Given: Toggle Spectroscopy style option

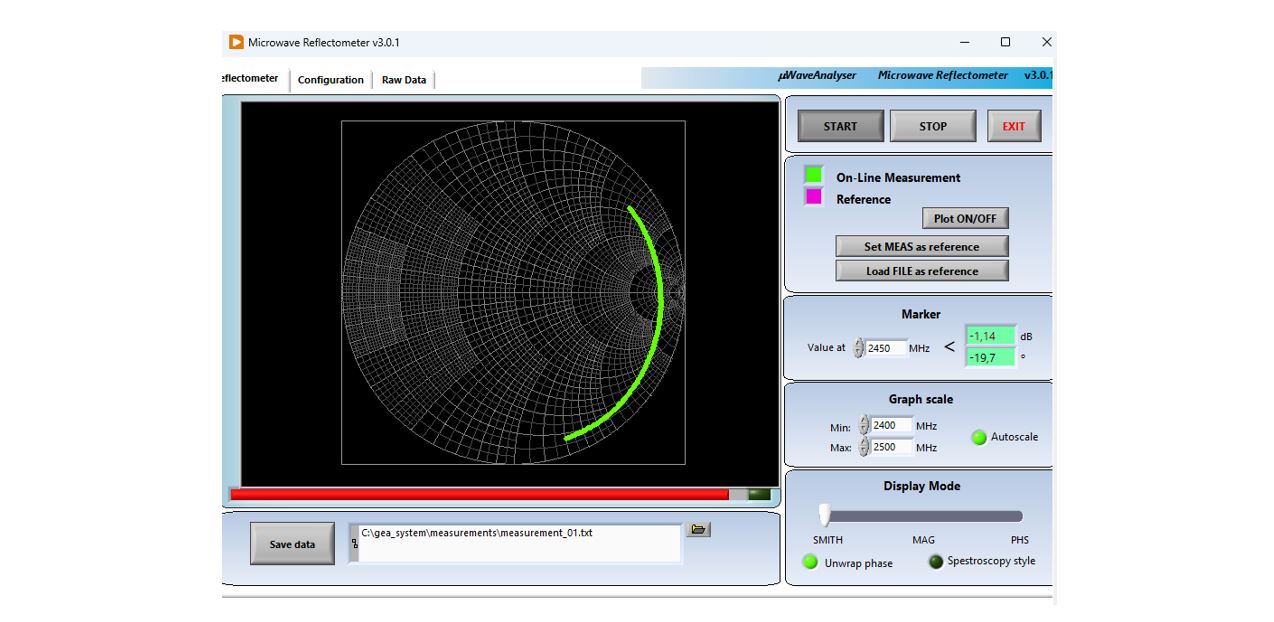Looking at the screenshot, I should pyautogui.click(x=935, y=562).
